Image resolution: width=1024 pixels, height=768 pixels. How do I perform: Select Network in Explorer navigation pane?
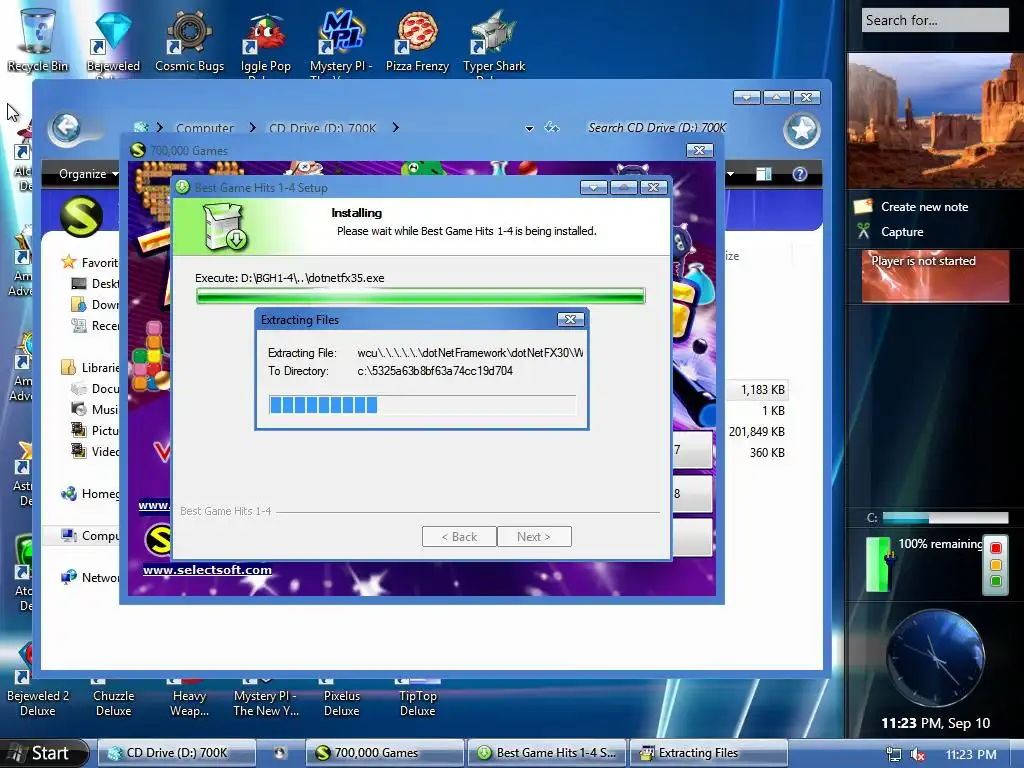pos(89,577)
